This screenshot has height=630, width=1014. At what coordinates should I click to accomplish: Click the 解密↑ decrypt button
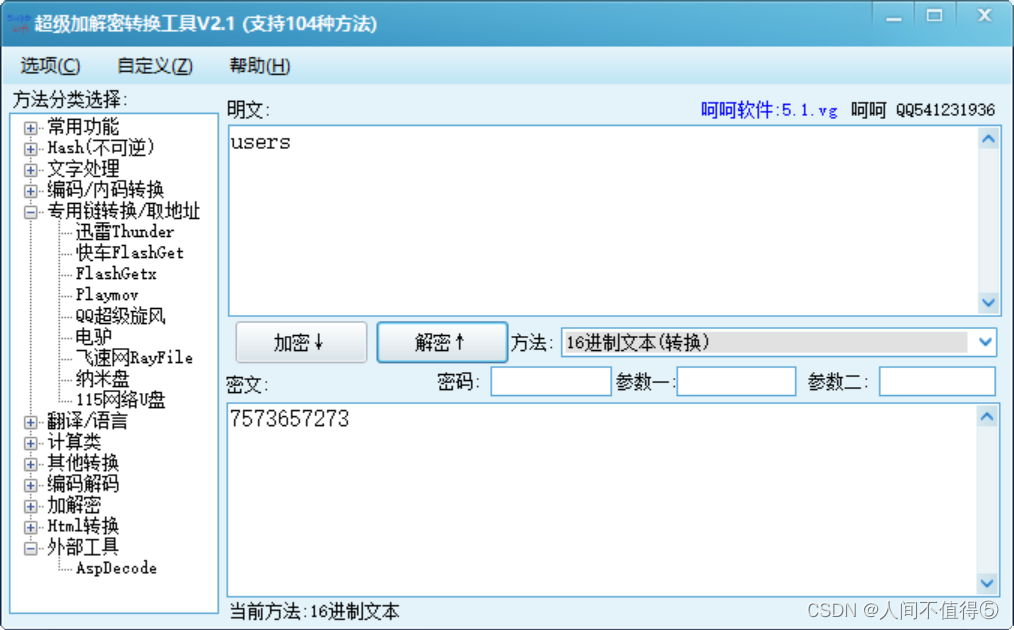click(x=442, y=342)
